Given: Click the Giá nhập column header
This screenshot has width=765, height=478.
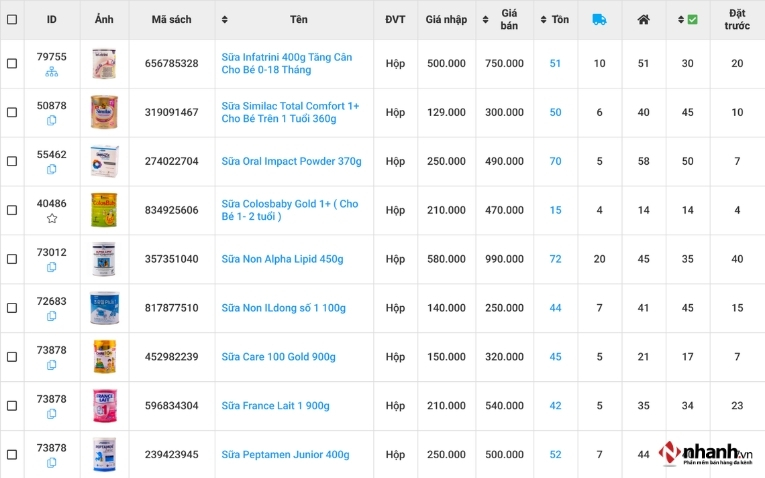Looking at the screenshot, I should [446, 20].
